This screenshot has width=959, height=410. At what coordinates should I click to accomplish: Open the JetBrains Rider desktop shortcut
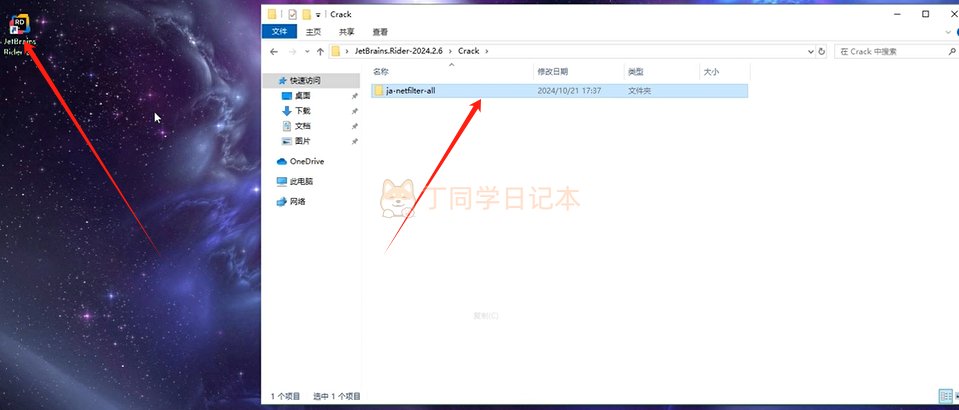click(20, 34)
